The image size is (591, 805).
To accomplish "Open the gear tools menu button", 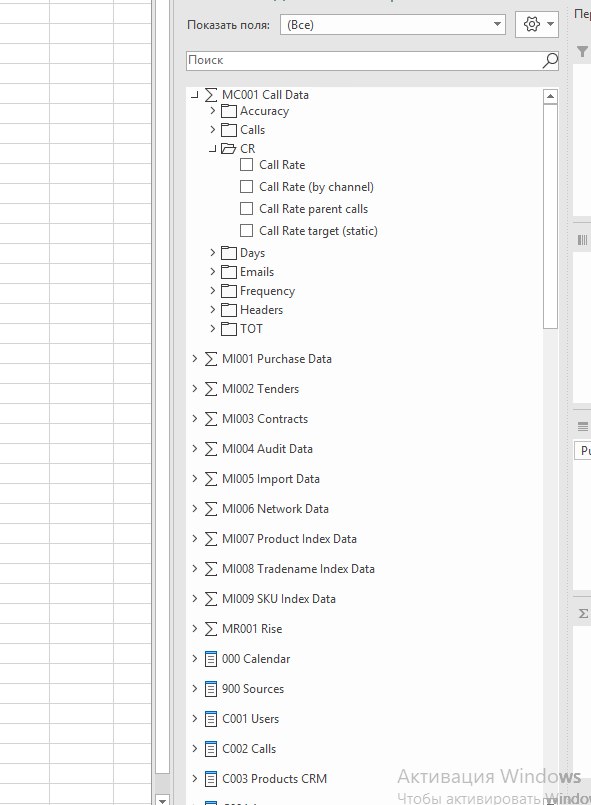I will (537, 24).
